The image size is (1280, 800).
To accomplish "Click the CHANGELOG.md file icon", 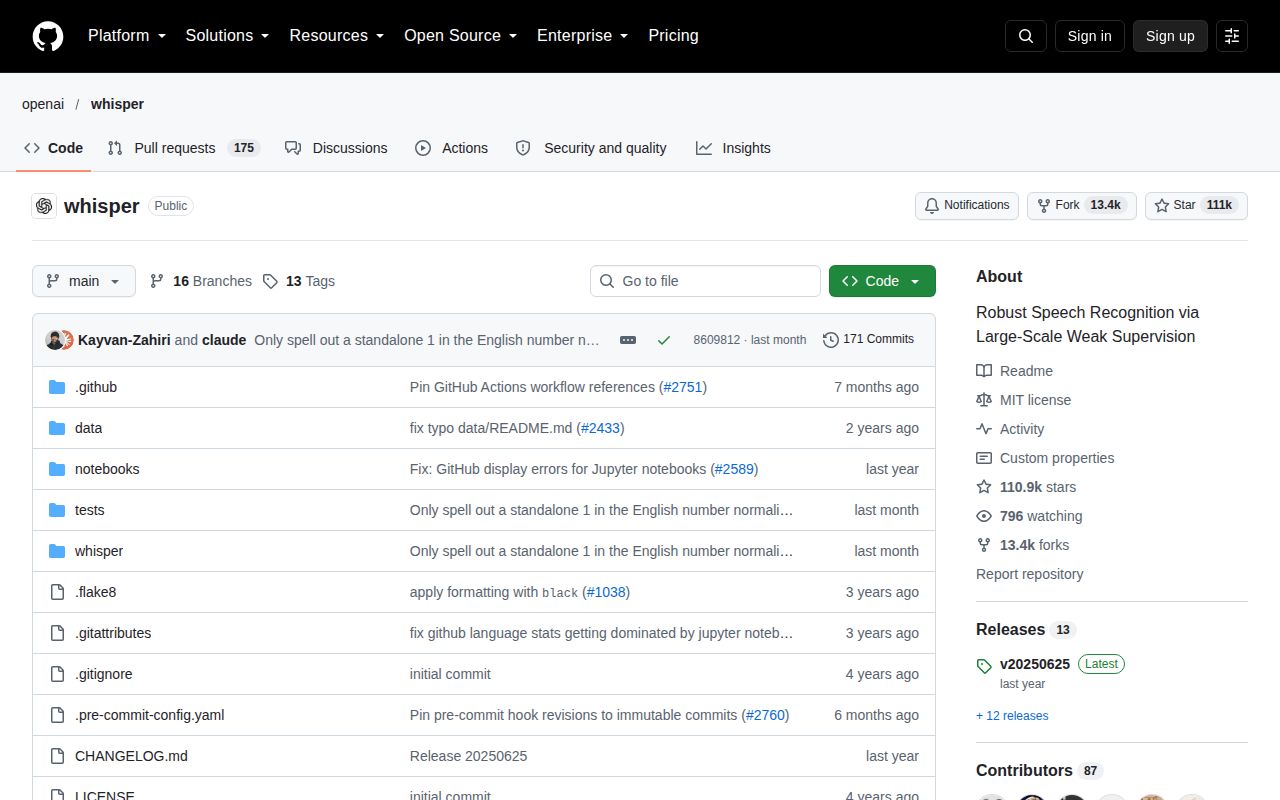I will pyautogui.click(x=57, y=756).
